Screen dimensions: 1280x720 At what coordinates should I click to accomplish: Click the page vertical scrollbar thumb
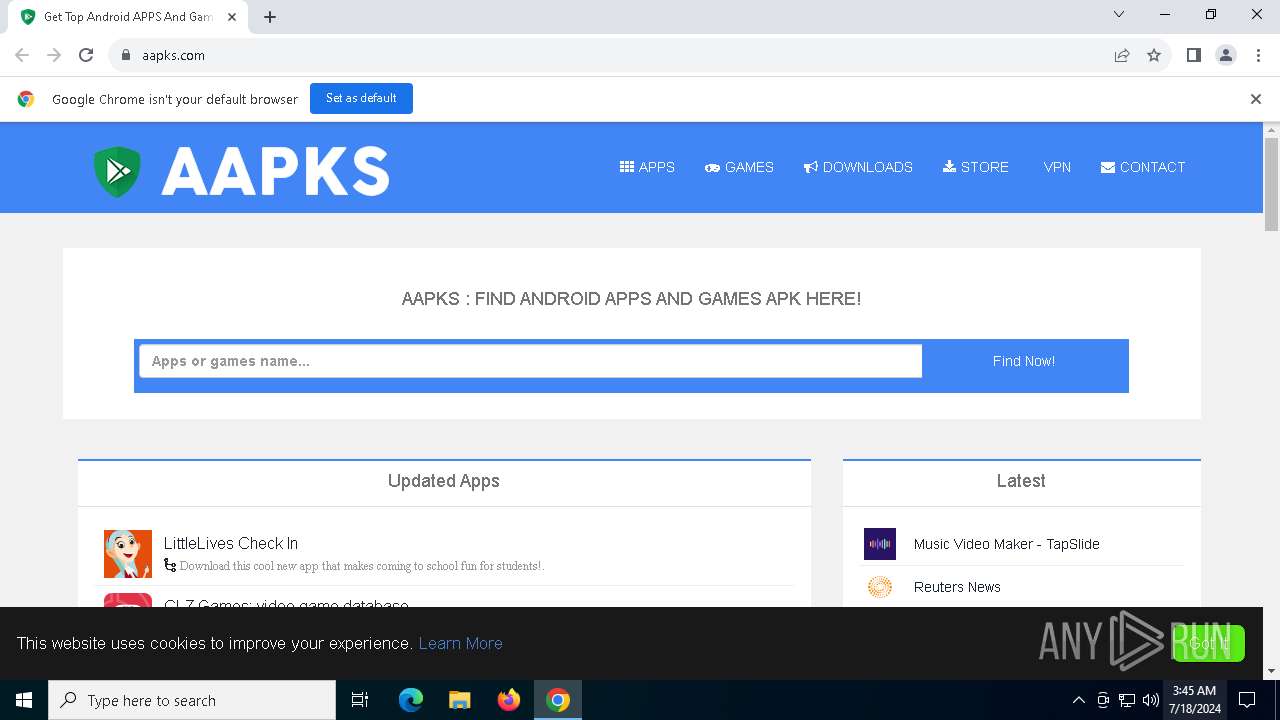tap(1272, 185)
